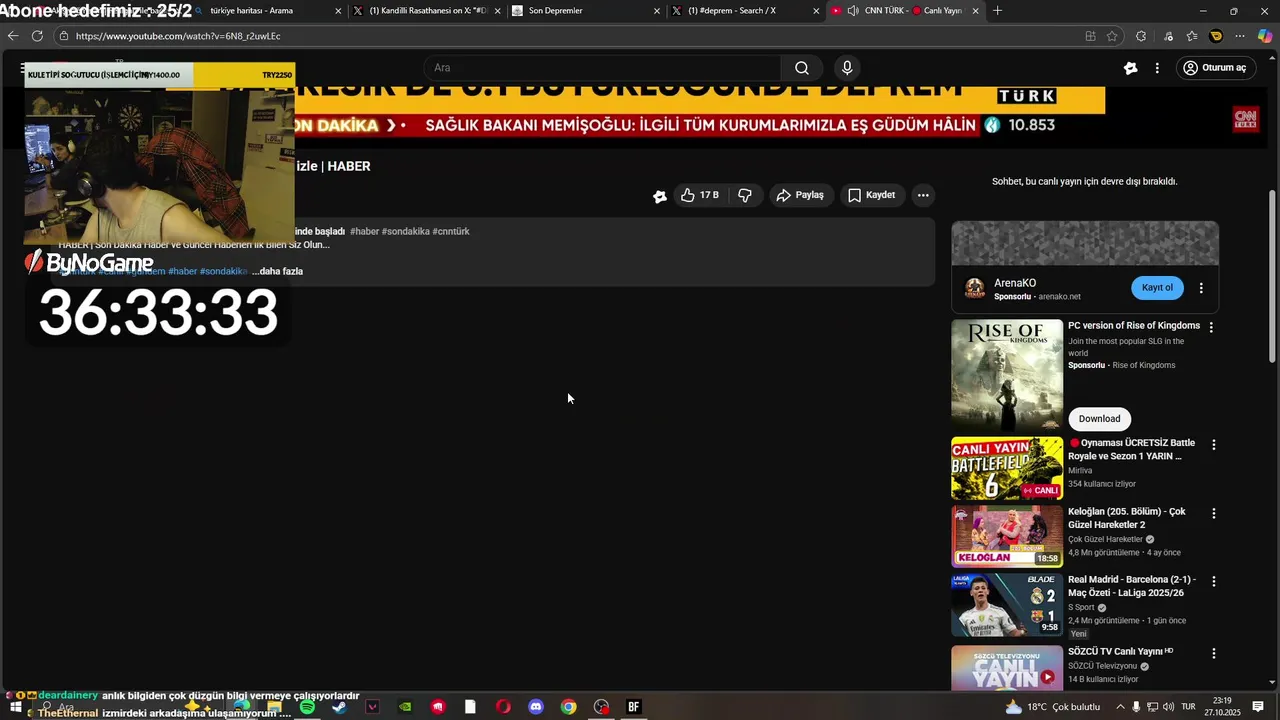Open Google Chrome from the taskbar
1280x720 pixels.
[x=568, y=707]
